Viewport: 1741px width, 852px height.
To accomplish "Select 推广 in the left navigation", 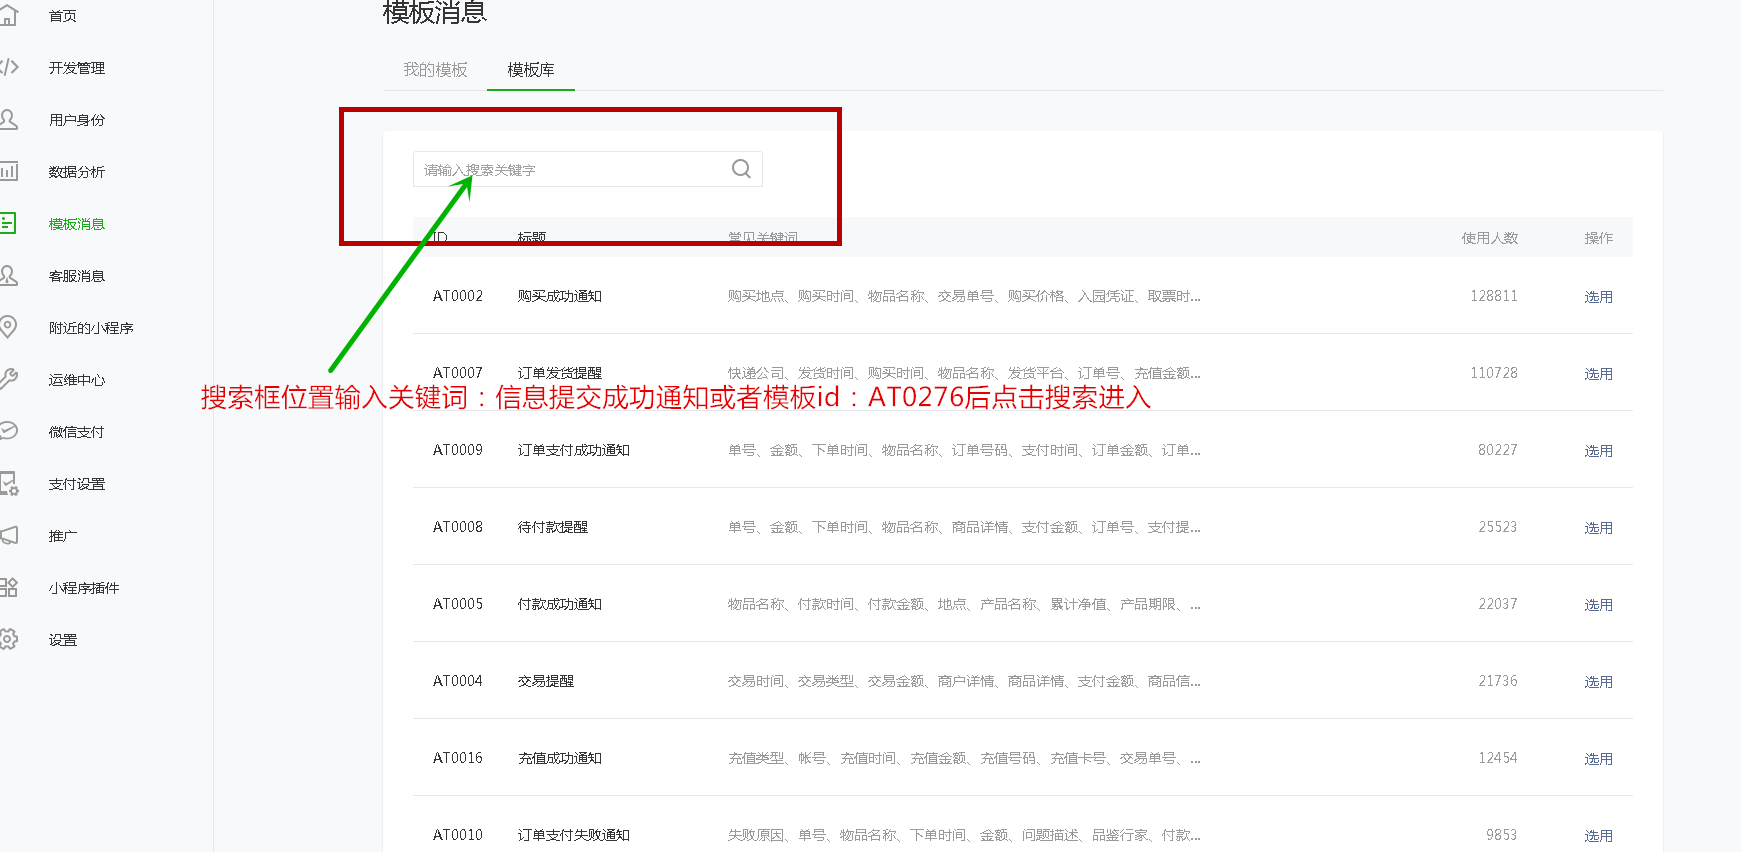I will tap(62, 536).
